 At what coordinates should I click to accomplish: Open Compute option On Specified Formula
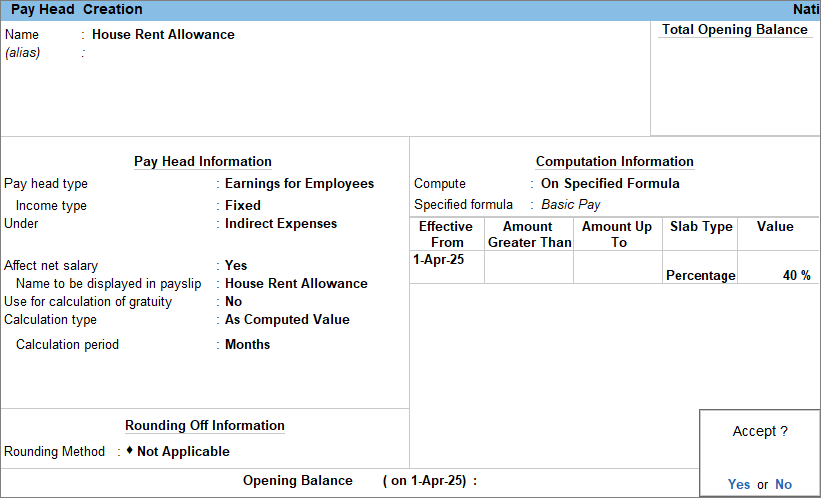pyautogui.click(x=609, y=183)
